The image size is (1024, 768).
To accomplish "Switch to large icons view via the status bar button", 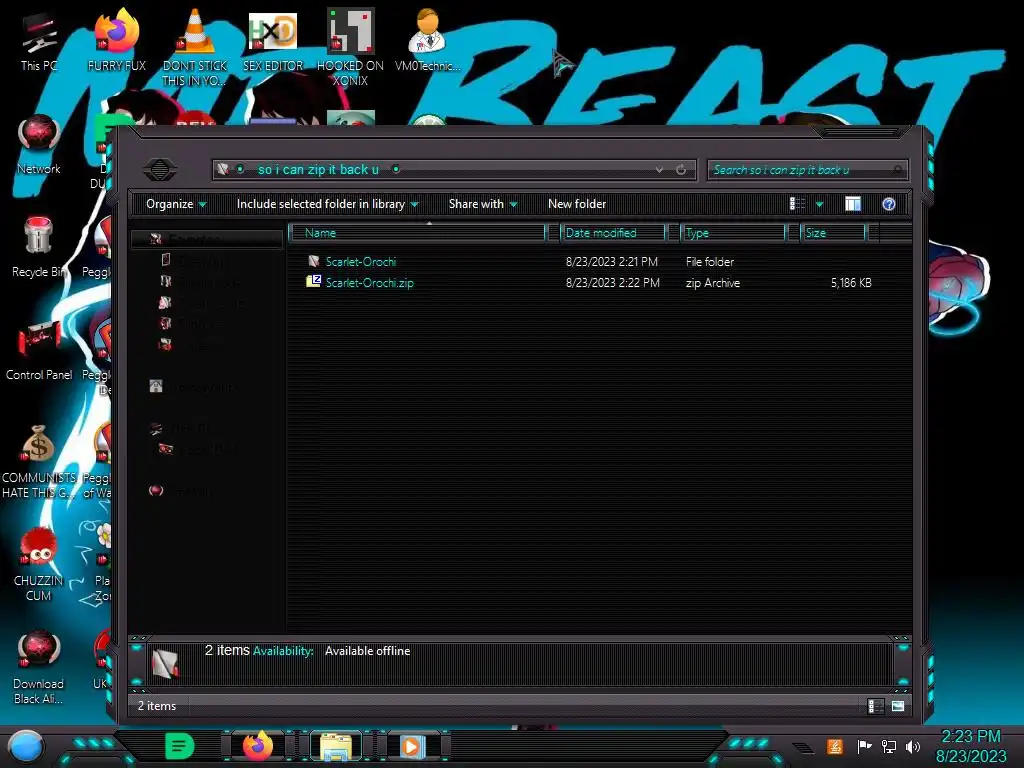I will coord(898,706).
